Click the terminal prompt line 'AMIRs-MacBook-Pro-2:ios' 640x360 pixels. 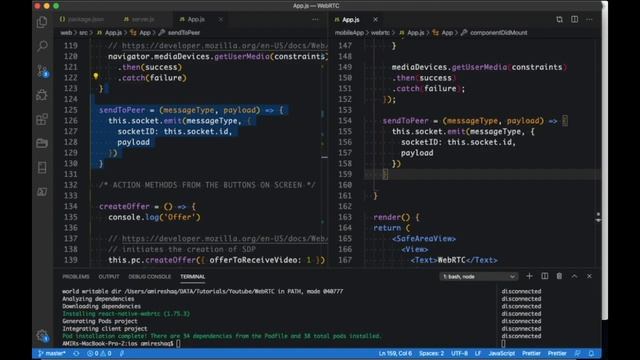[x=118, y=344]
